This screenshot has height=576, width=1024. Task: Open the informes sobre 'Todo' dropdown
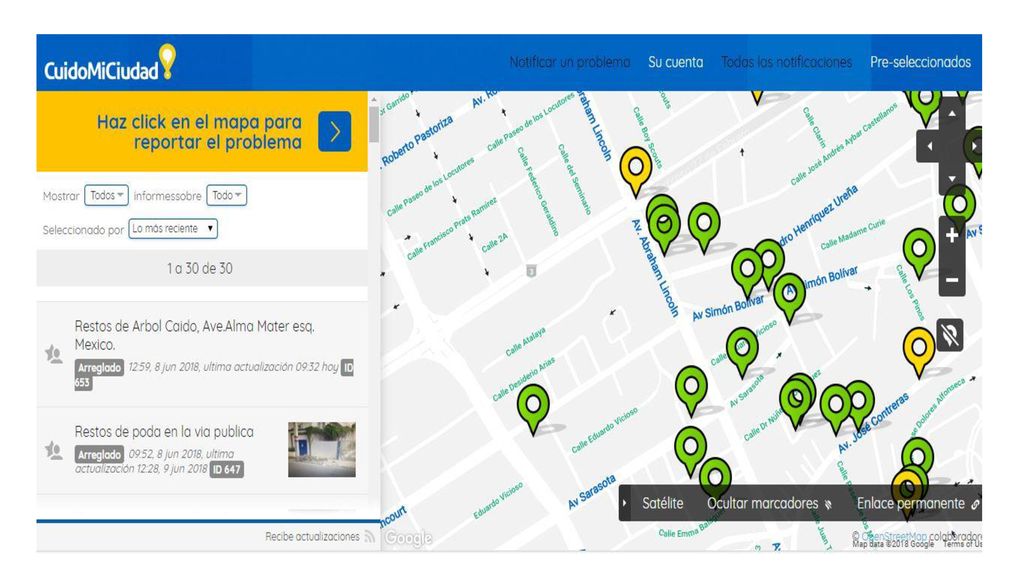227,195
